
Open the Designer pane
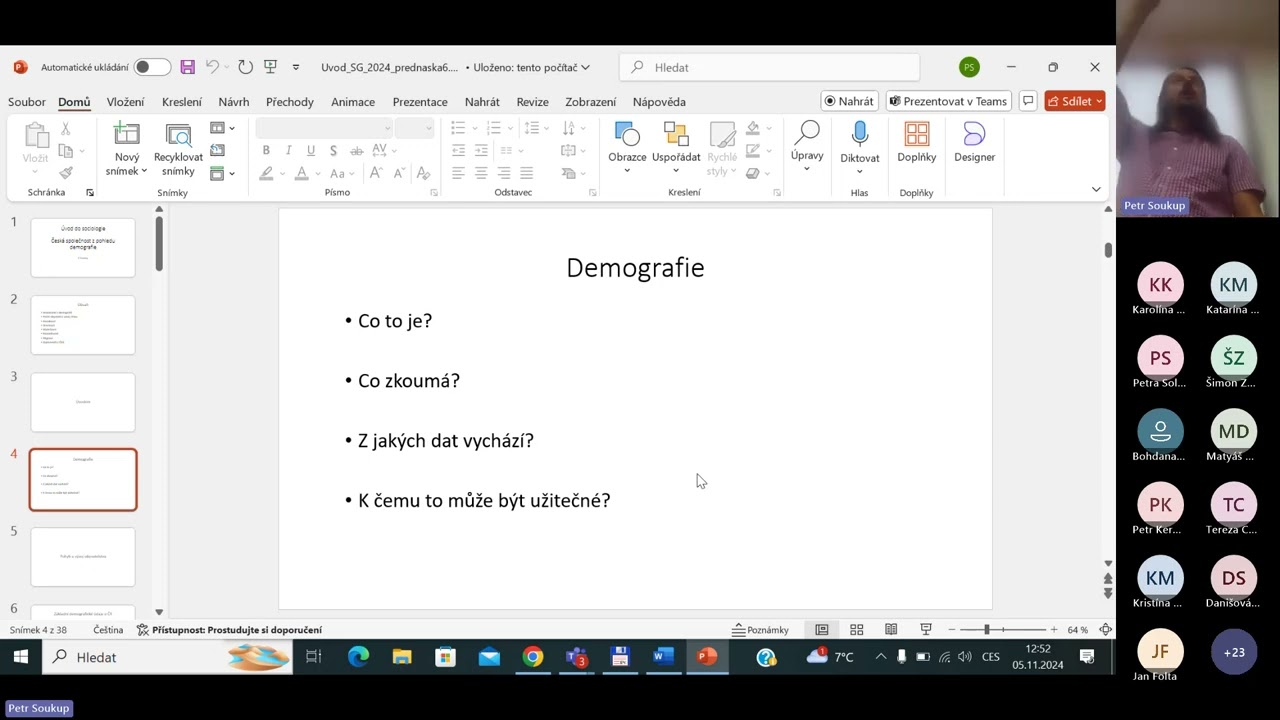(974, 143)
